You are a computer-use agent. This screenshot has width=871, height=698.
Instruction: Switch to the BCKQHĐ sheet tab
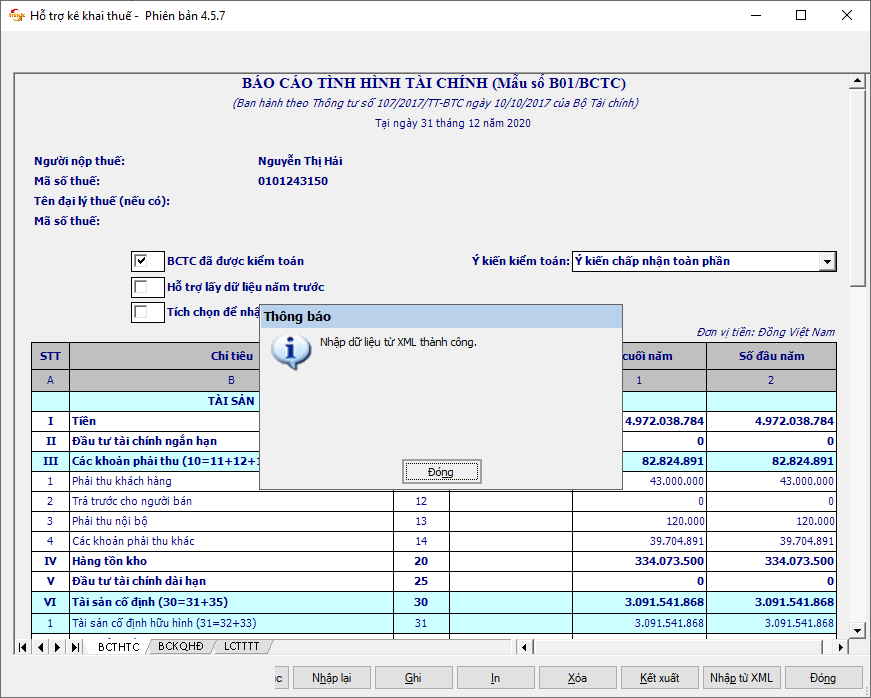click(x=180, y=647)
